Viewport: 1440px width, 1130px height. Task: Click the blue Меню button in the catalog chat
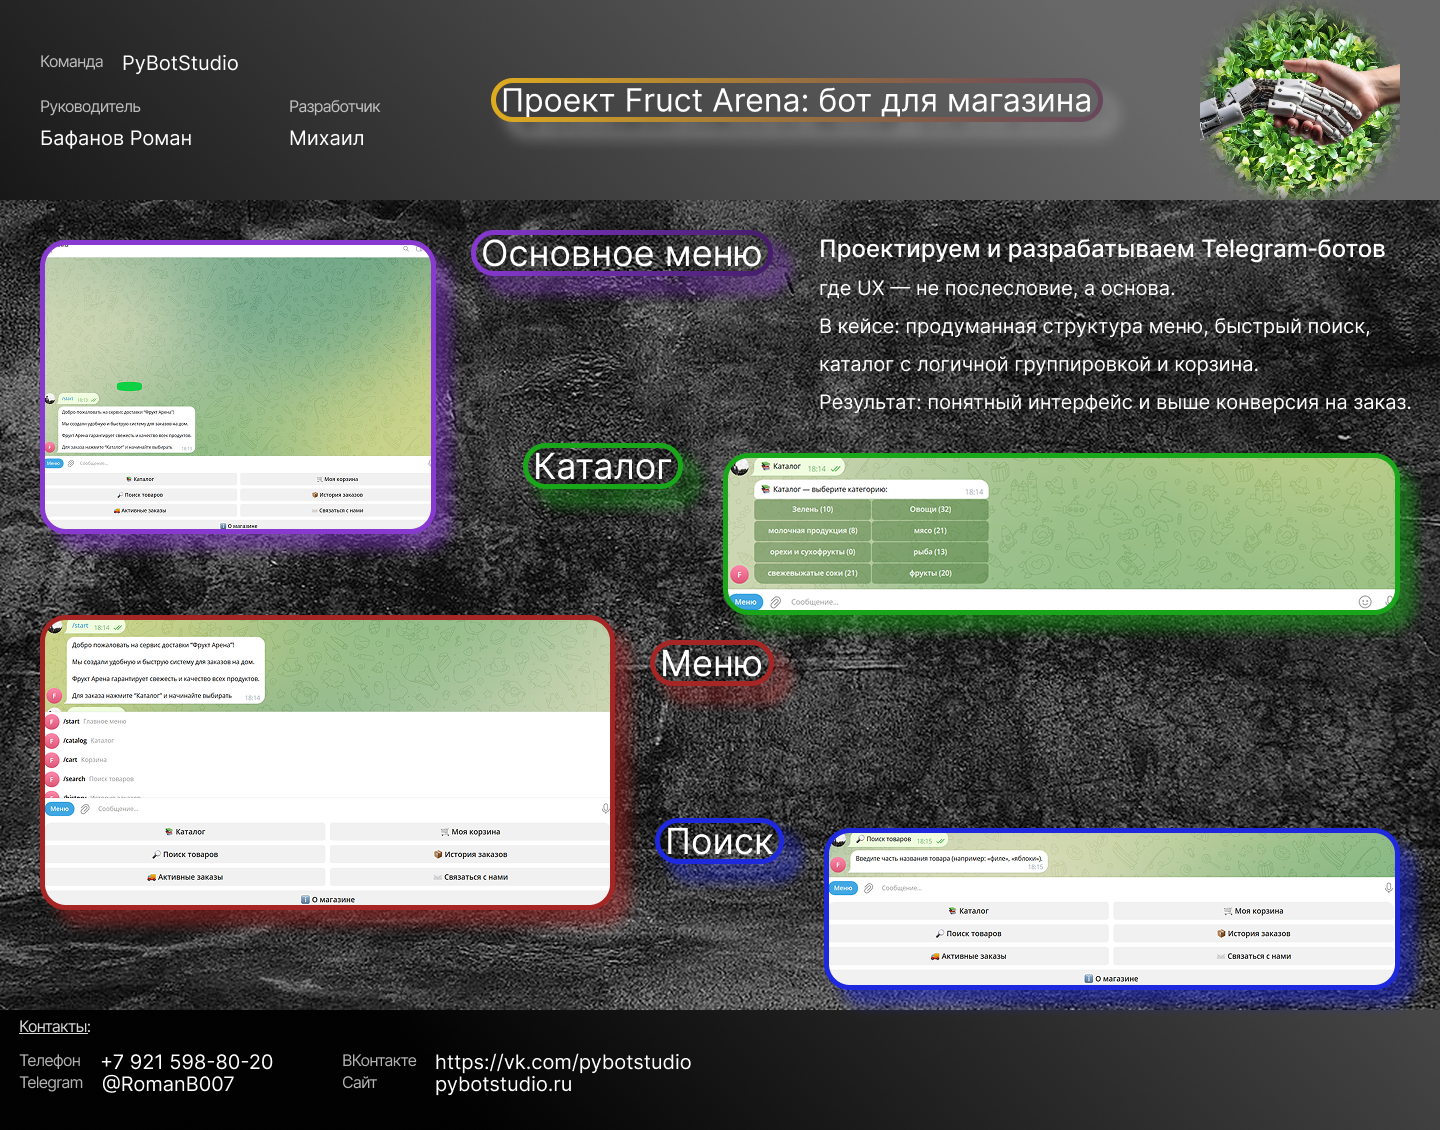[x=746, y=602]
